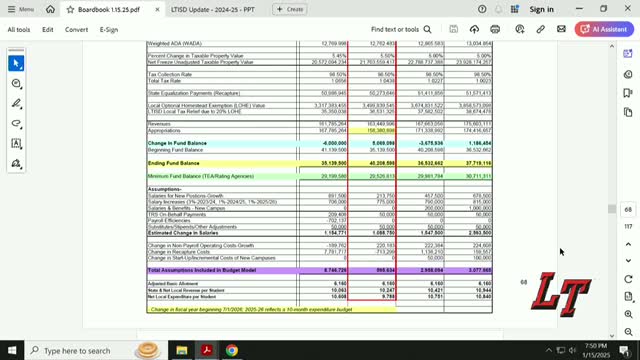Click the current page number 68 box

point(628,209)
